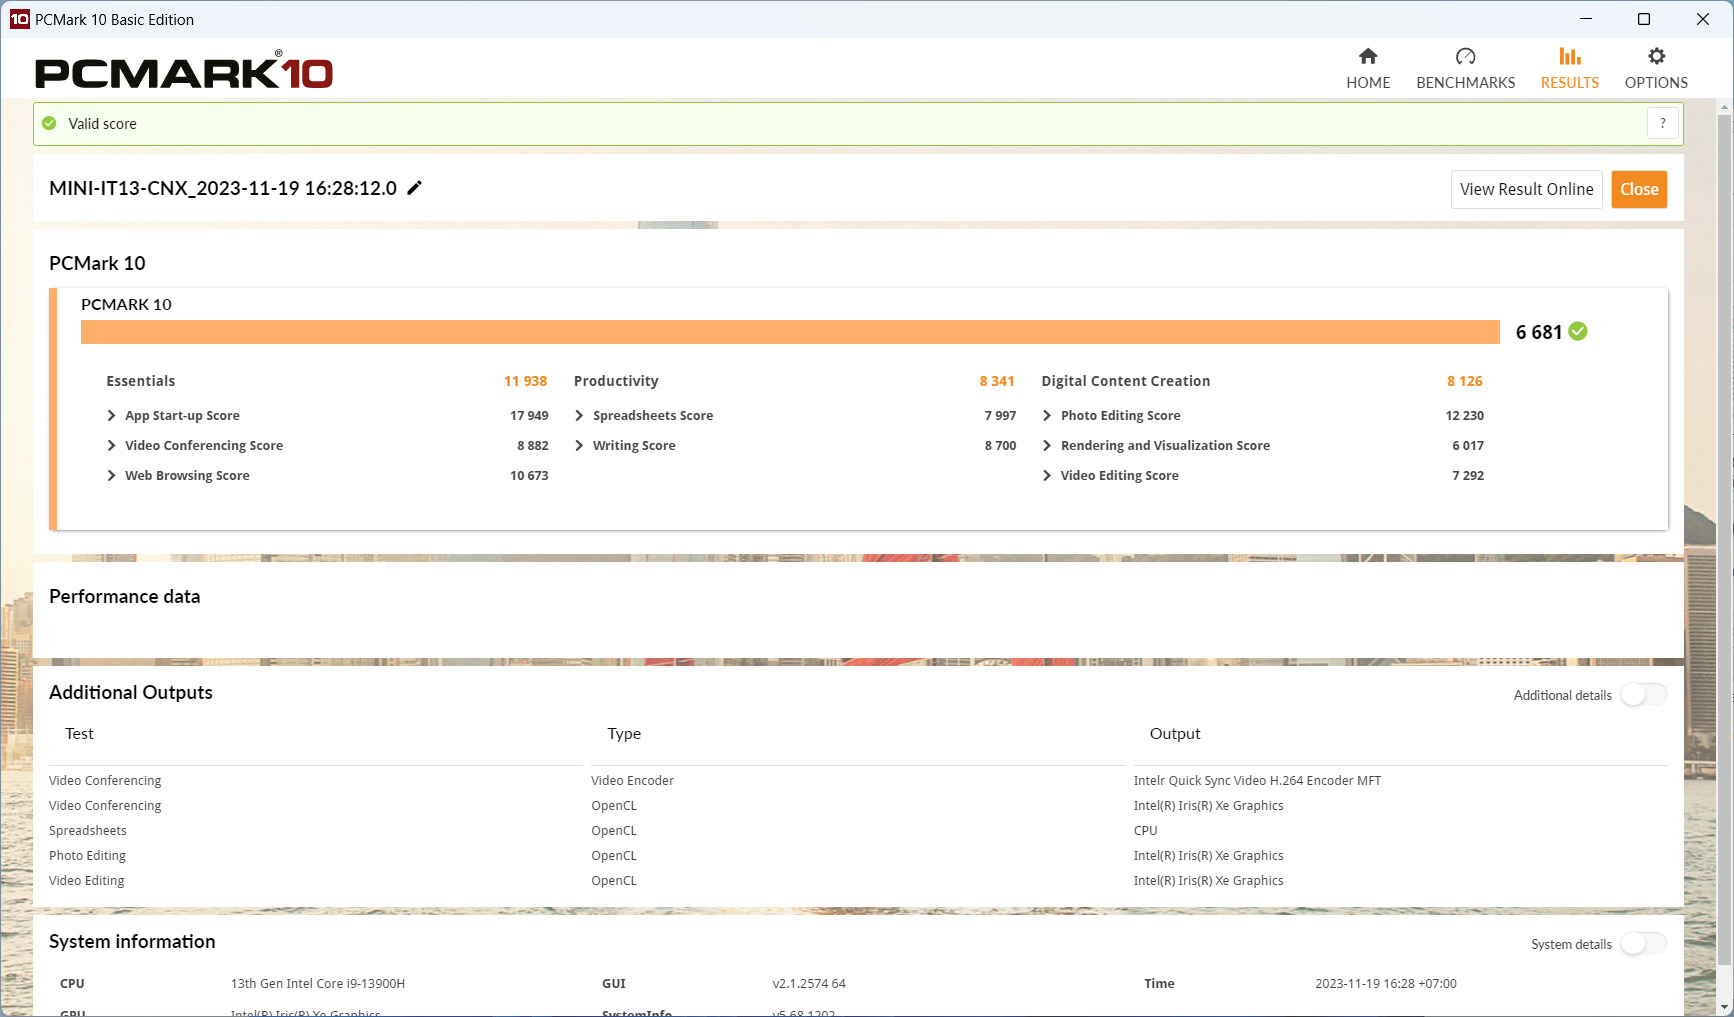Open the question mark help button

click(1663, 123)
